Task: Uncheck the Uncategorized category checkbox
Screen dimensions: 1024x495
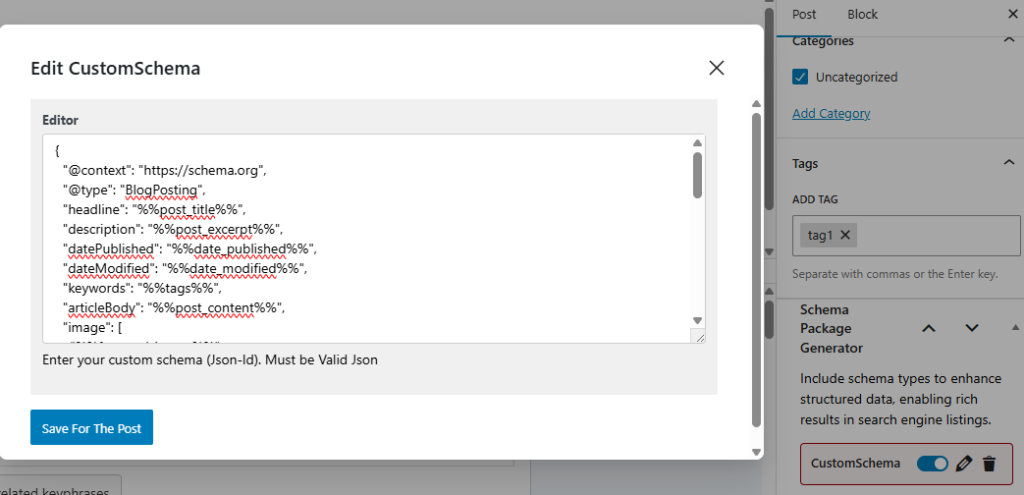Action: (x=800, y=77)
